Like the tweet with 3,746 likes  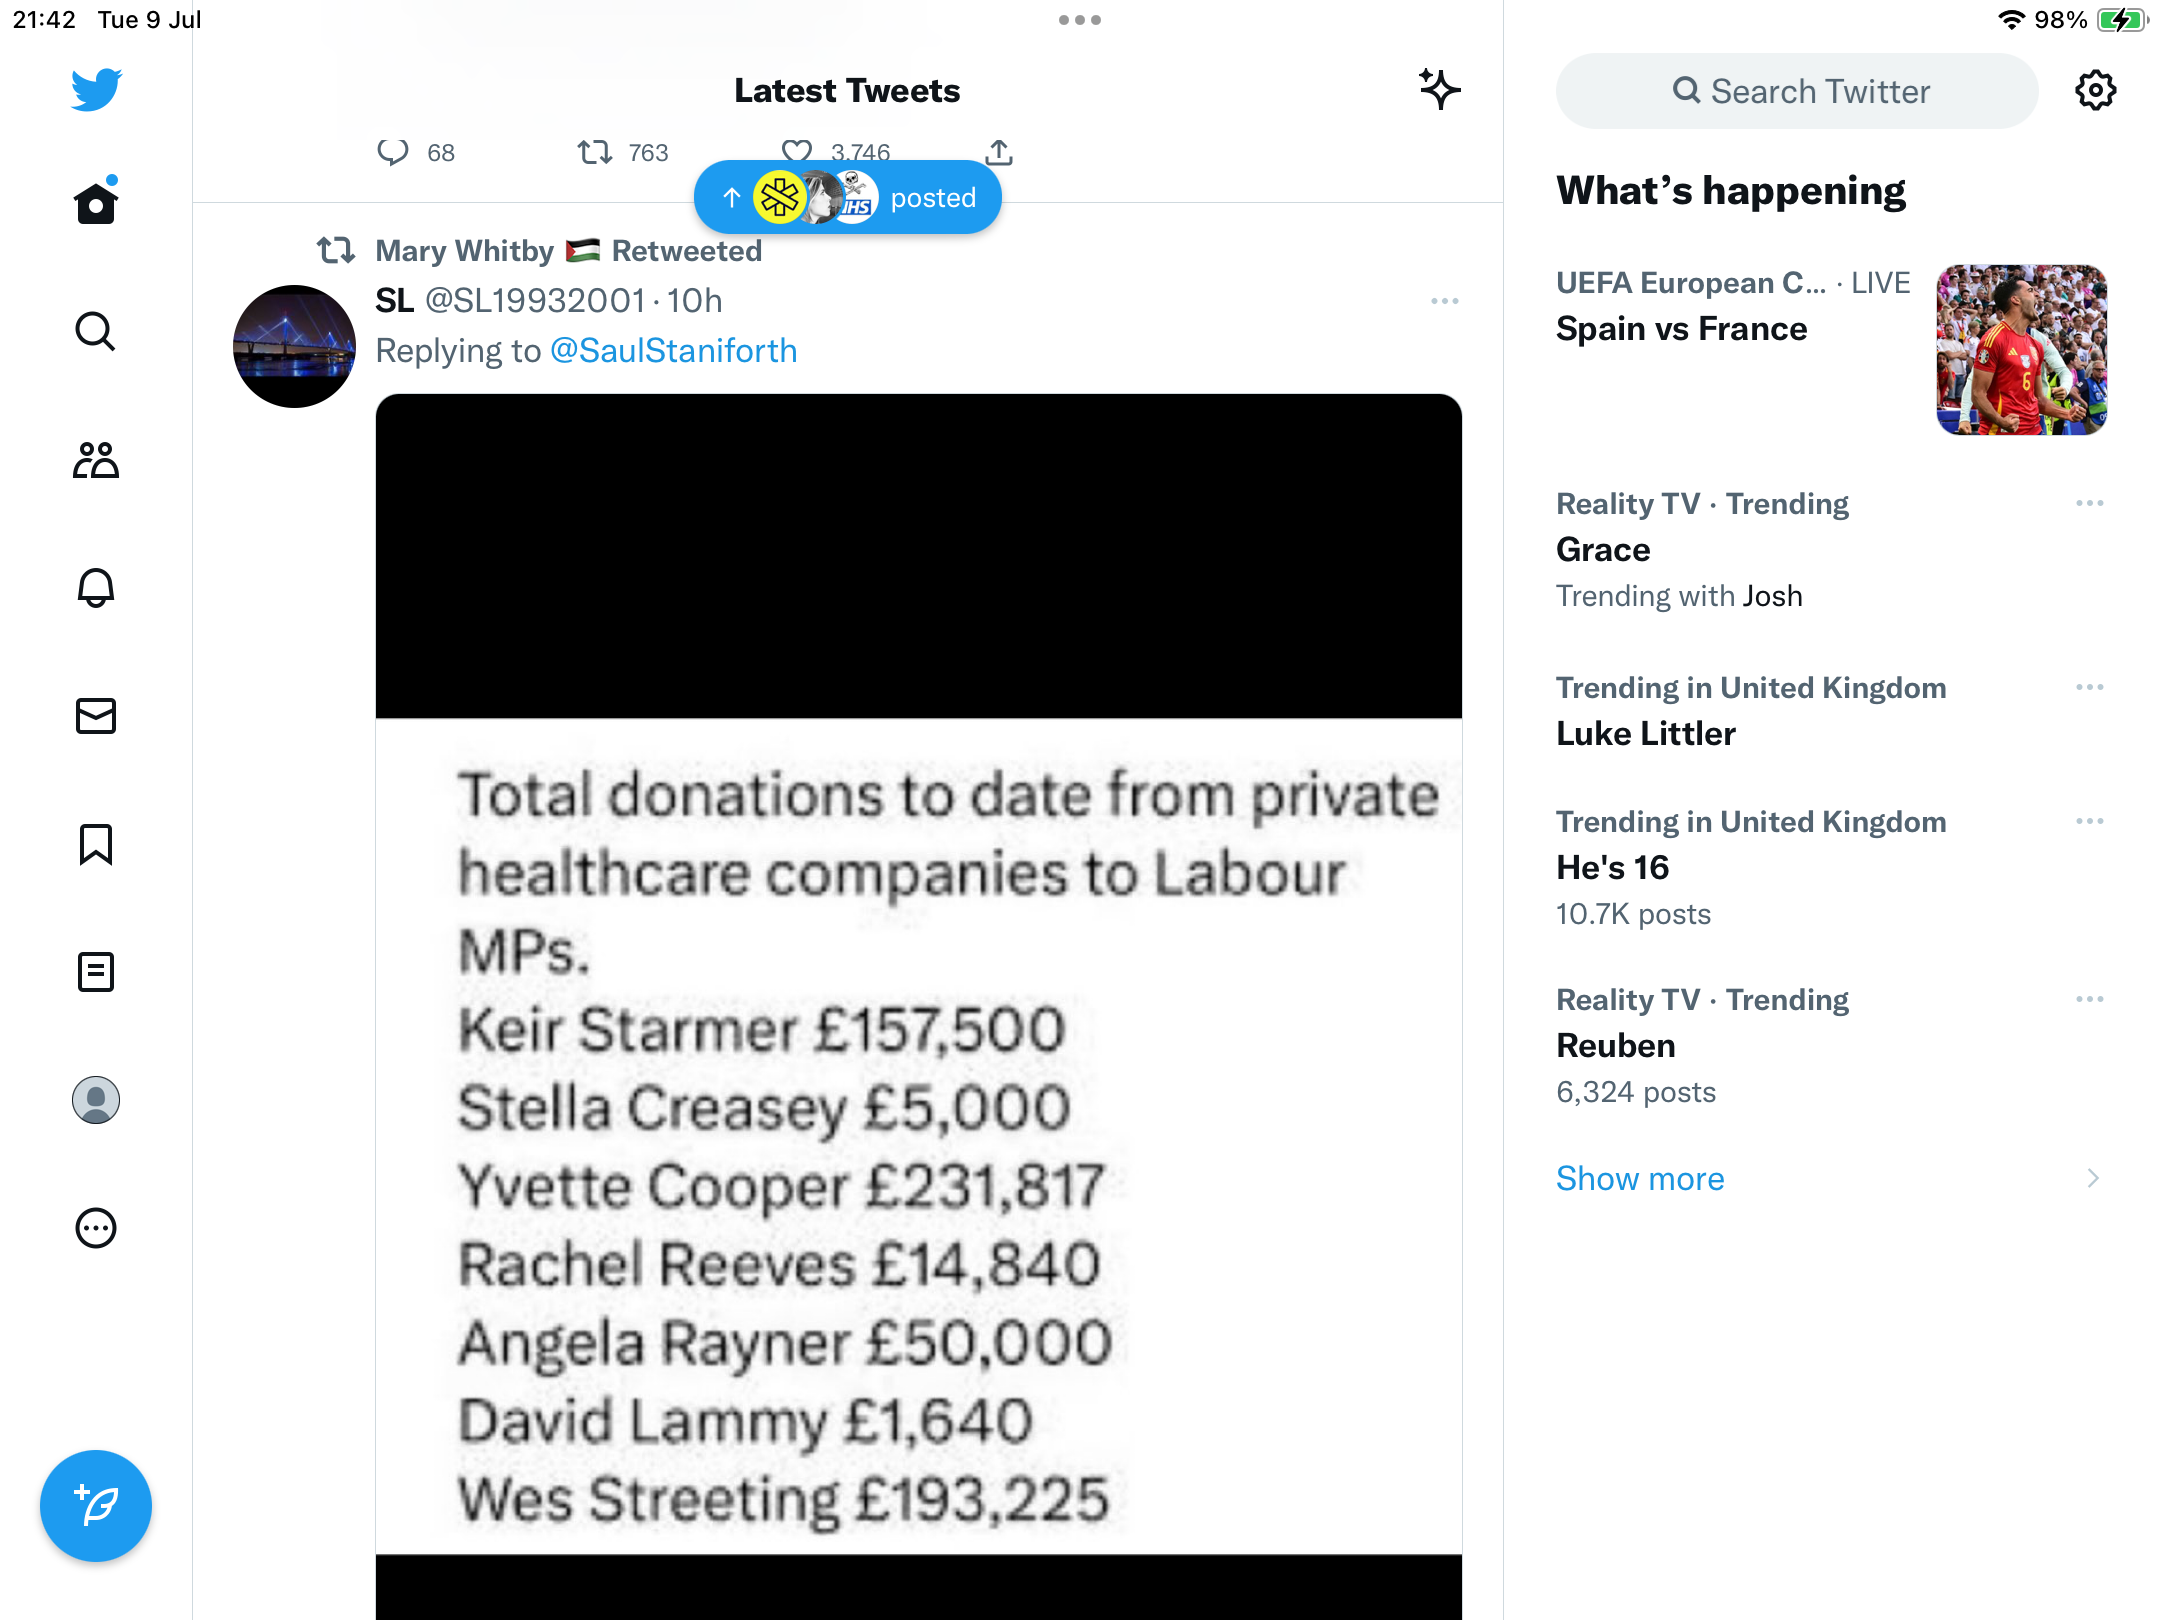tap(797, 152)
